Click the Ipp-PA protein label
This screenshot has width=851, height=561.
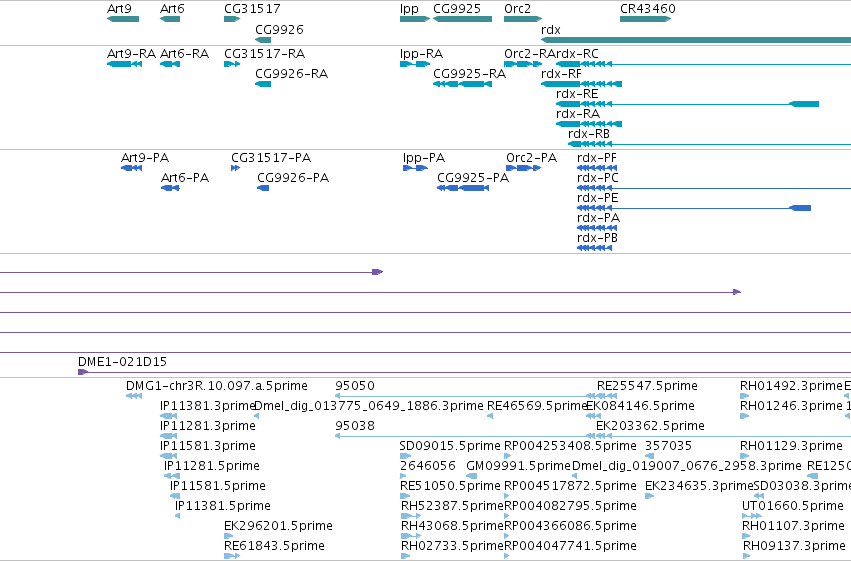coord(424,158)
